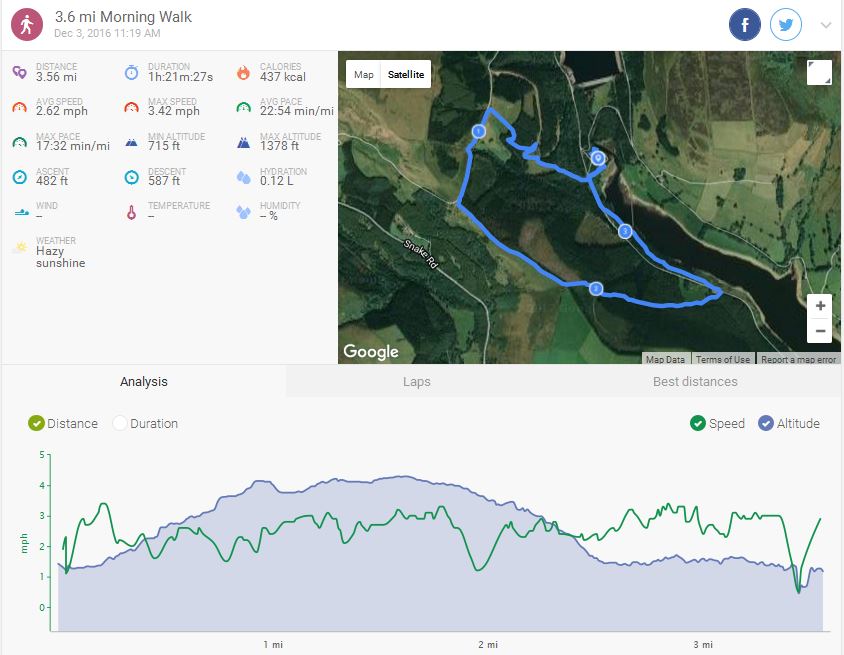
Task: Open the Terms of Use link
Action: [x=723, y=359]
